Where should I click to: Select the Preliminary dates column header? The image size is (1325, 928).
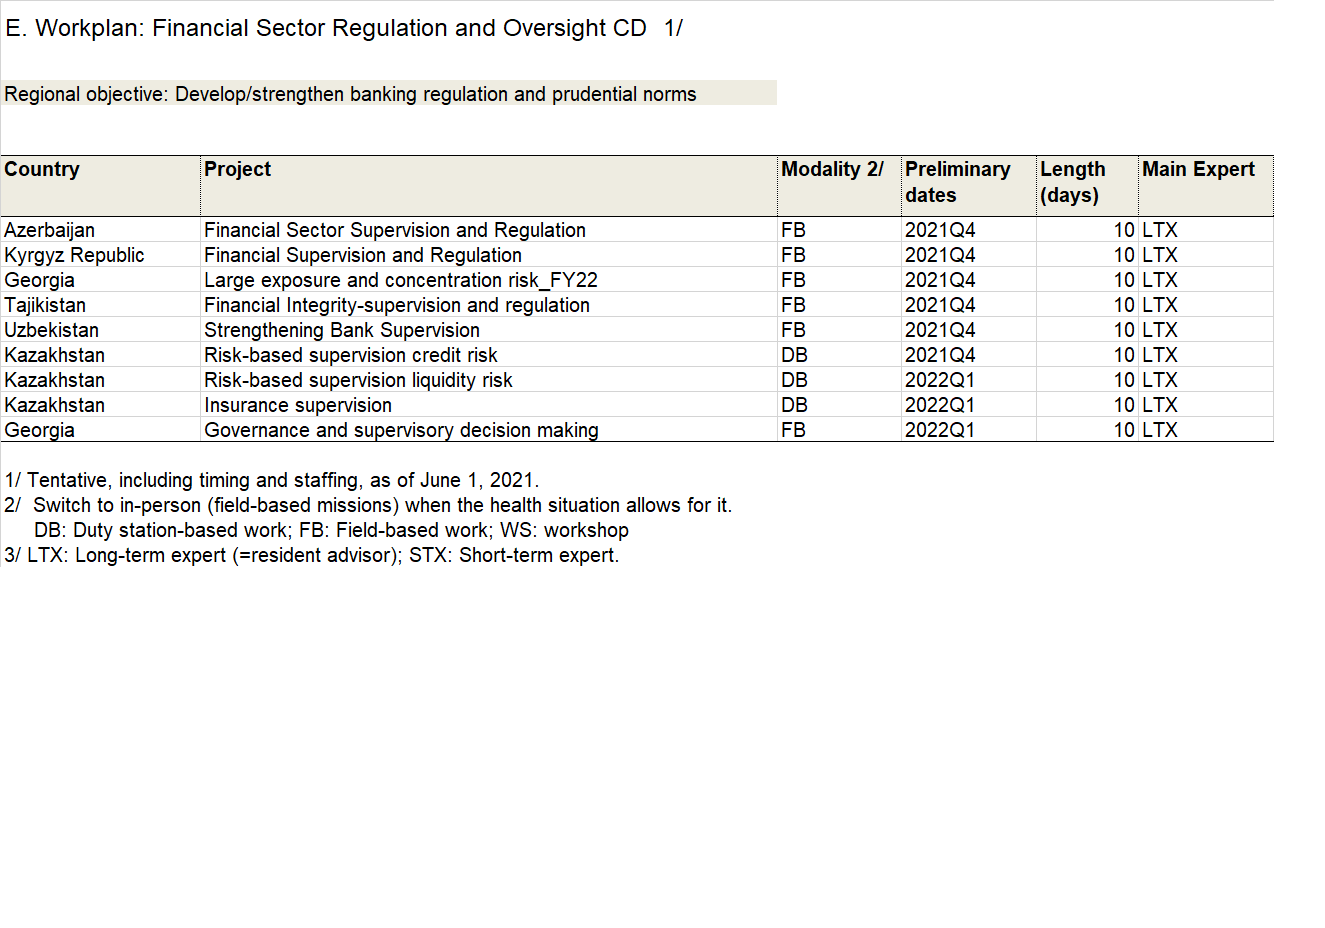957,182
